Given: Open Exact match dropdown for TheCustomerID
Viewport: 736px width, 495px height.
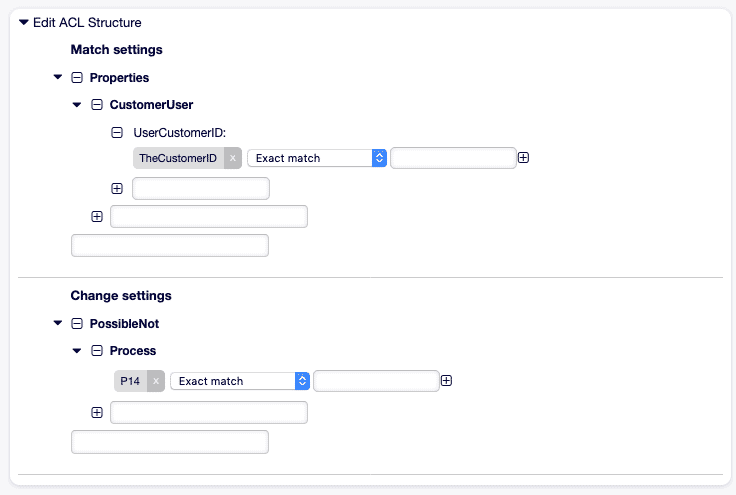Looking at the screenshot, I should [317, 158].
